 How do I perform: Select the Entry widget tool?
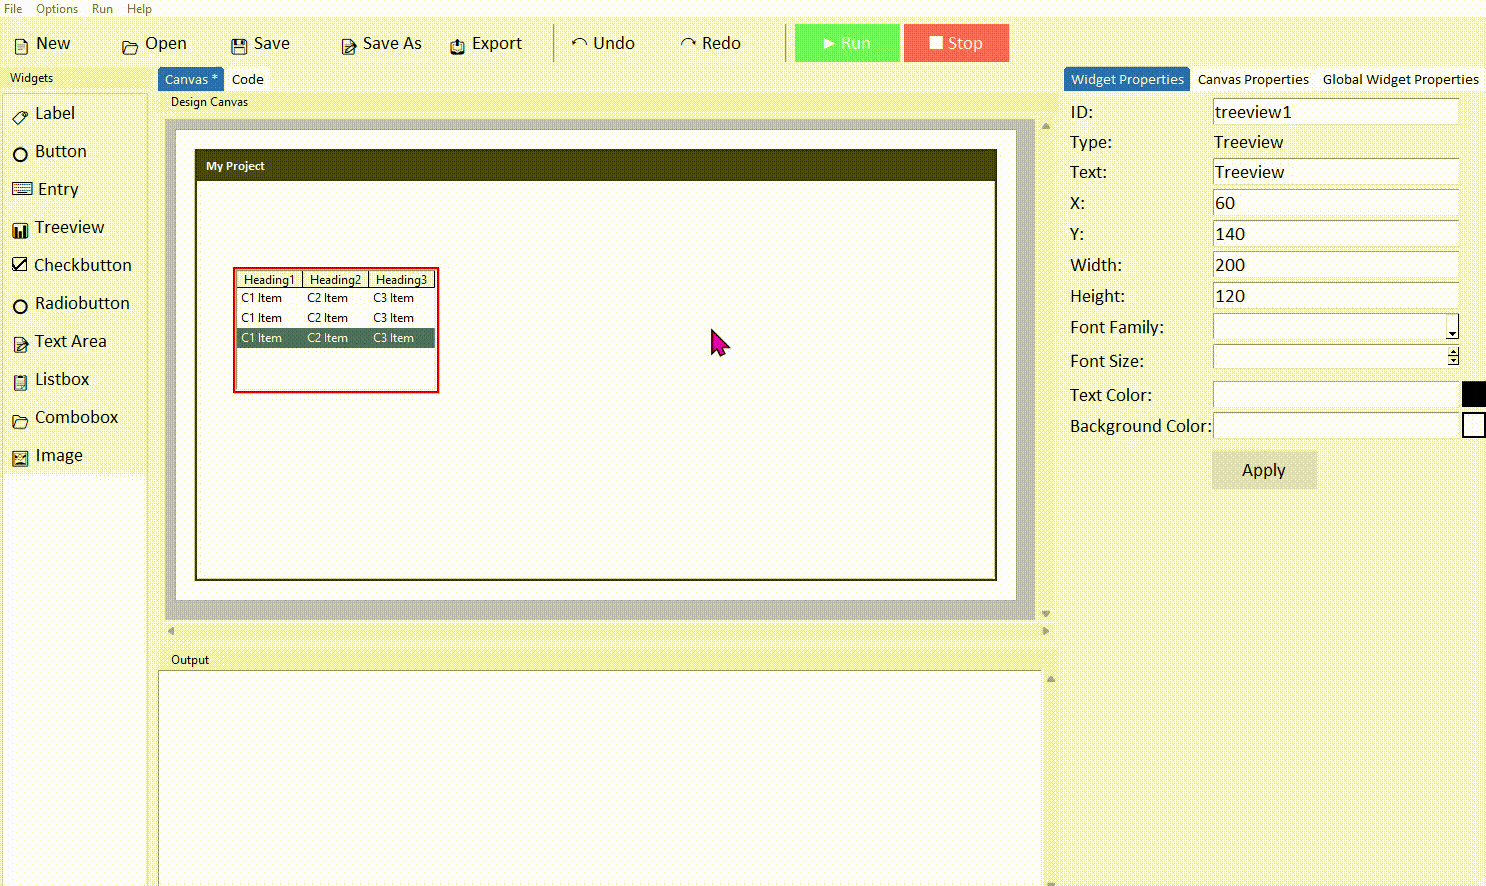[x=56, y=189]
